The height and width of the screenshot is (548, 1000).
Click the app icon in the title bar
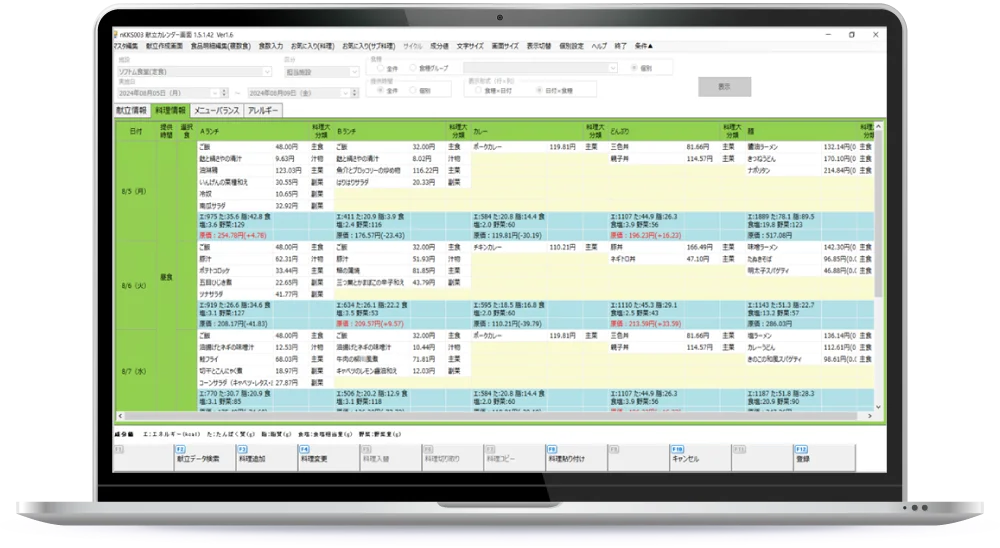[x=117, y=34]
